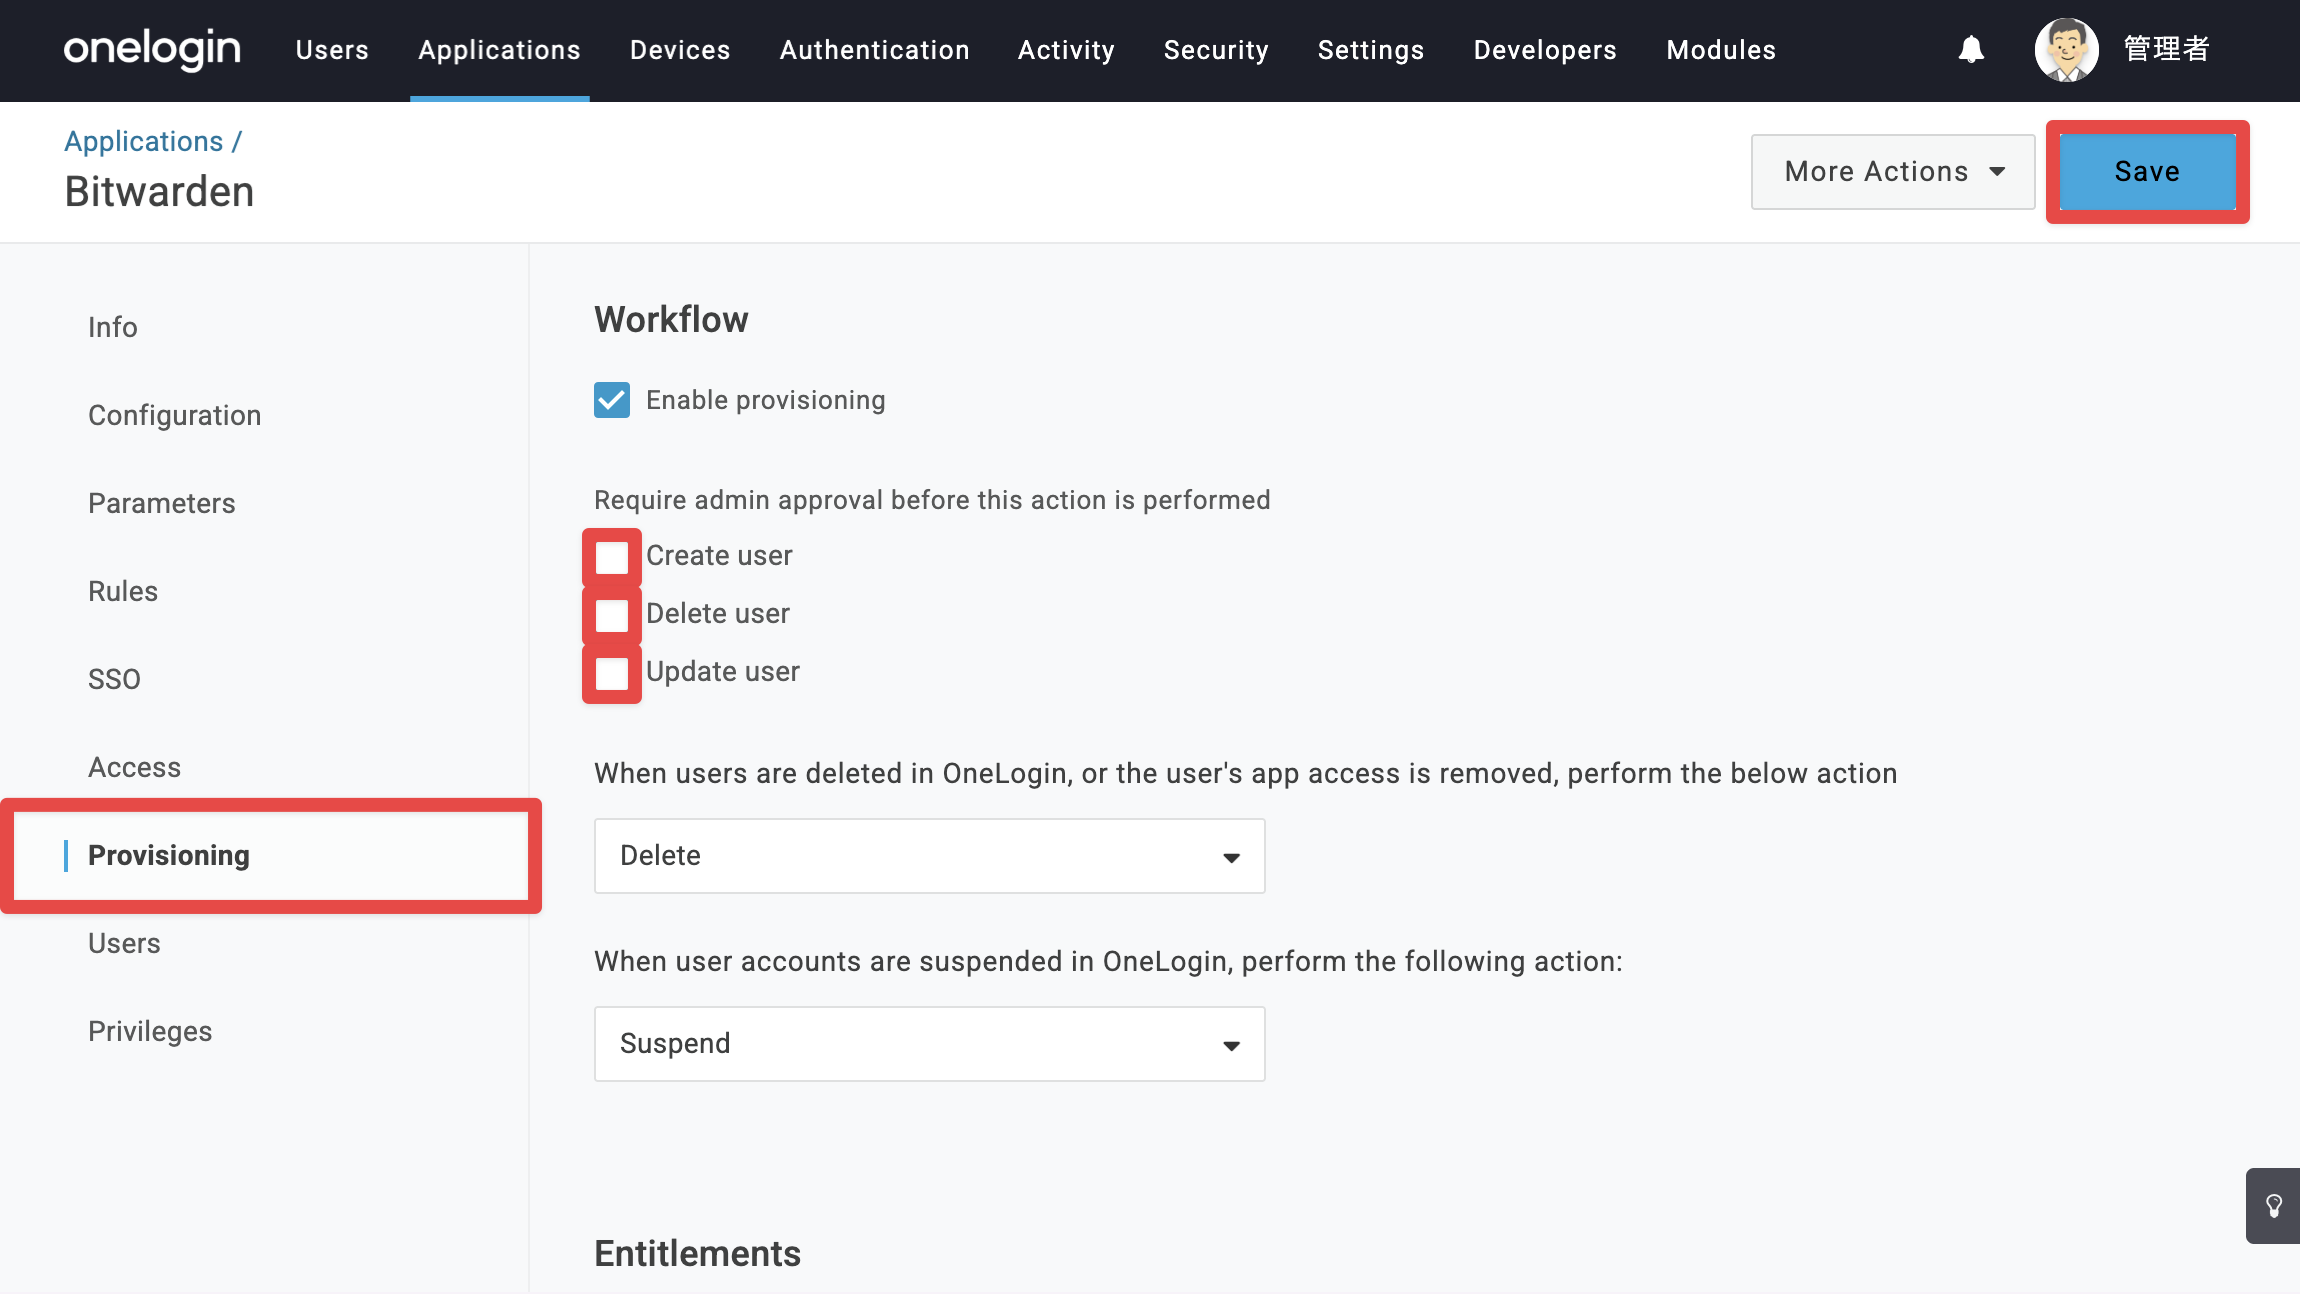This screenshot has height=1294, width=2300.
Task: Check the Delete user approval box
Action: click(612, 615)
